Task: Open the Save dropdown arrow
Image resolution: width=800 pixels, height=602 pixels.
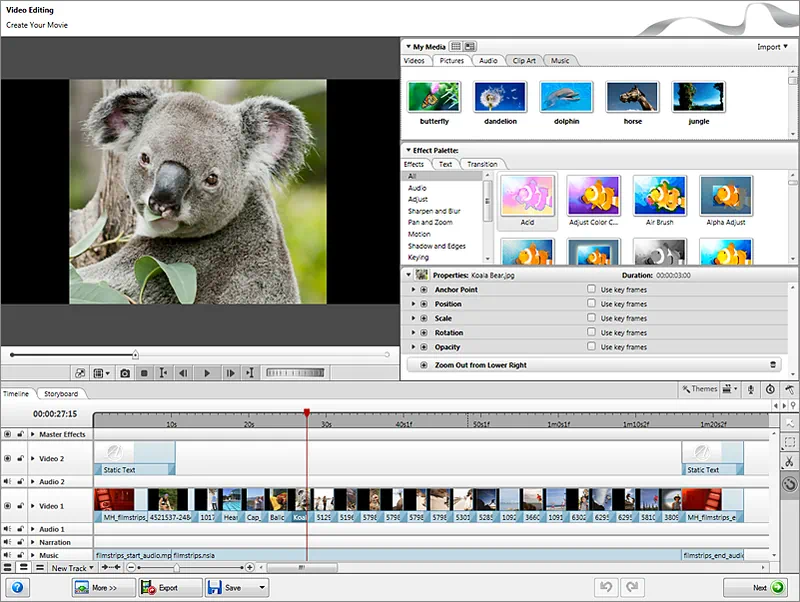Action: (x=262, y=587)
